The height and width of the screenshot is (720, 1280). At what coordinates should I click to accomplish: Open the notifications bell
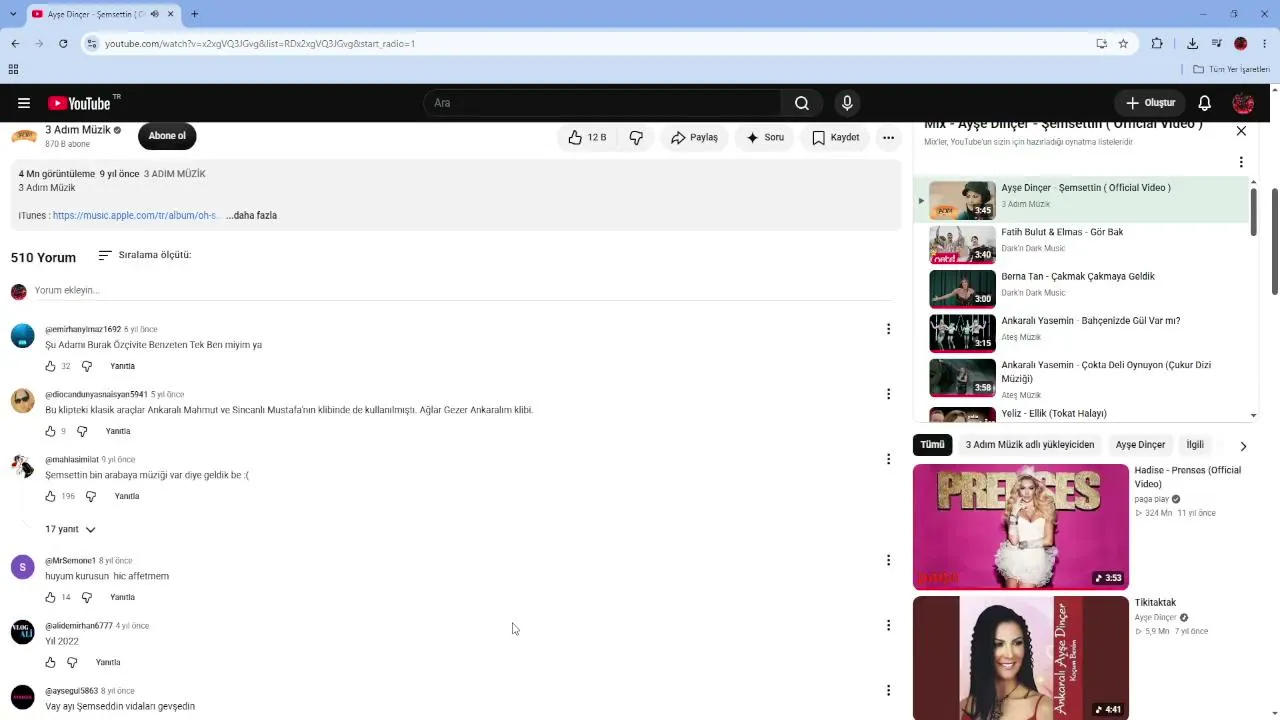click(x=1205, y=103)
